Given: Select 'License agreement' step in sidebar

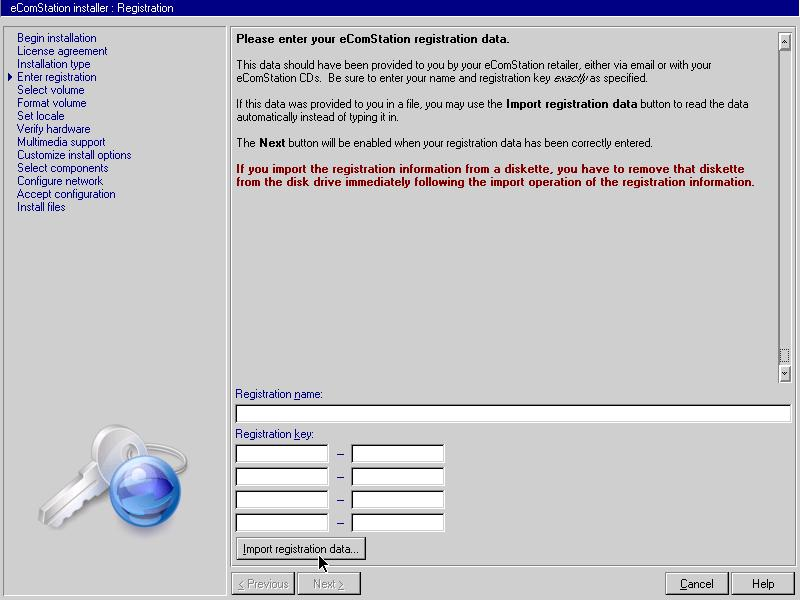Looking at the screenshot, I should coord(62,51).
